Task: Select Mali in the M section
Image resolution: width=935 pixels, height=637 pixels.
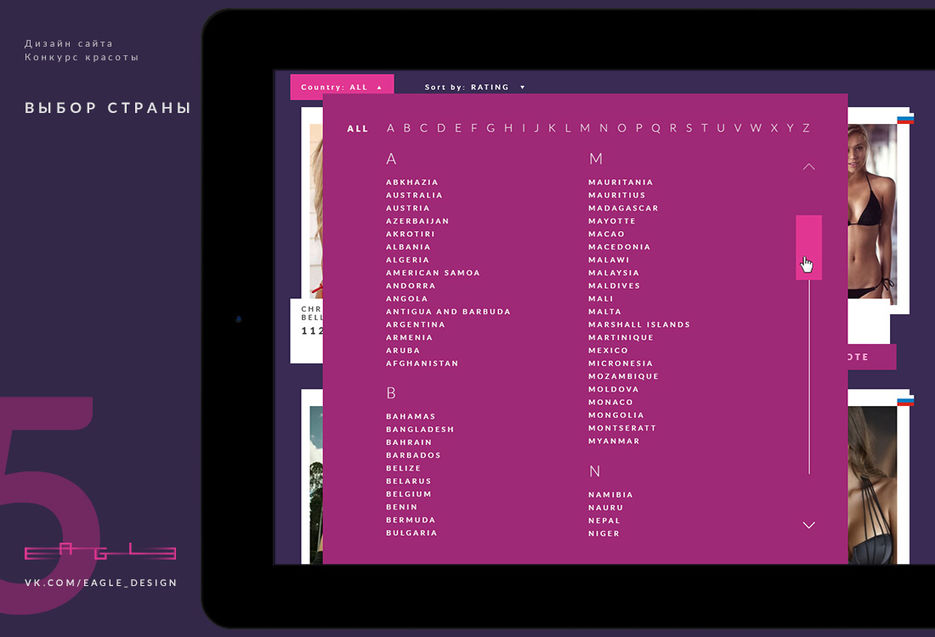Action: 600,299
